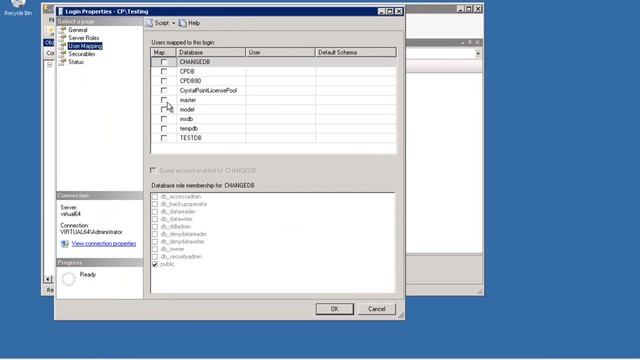Check the db_accessadmin role

click(155, 197)
